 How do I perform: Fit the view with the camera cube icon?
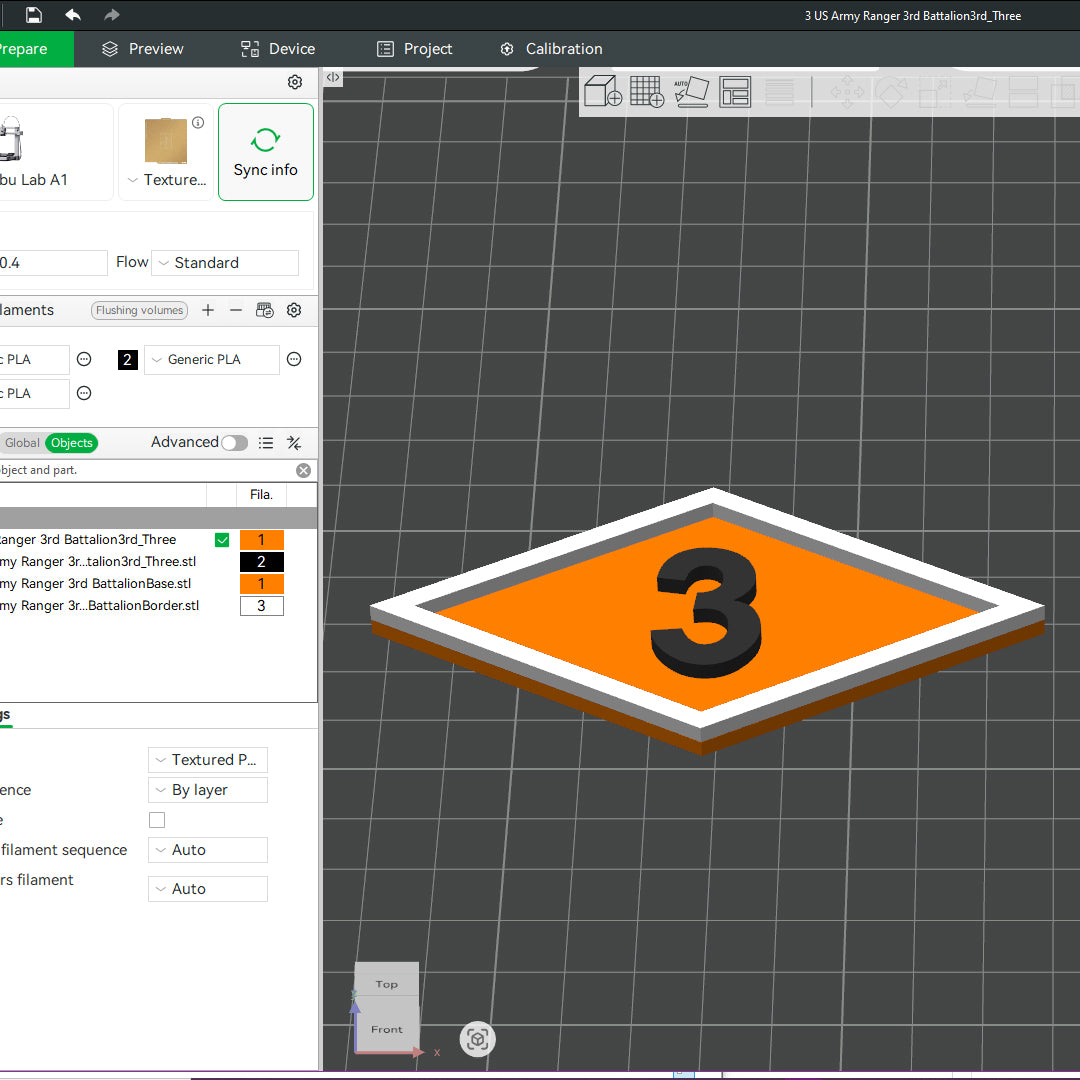pos(478,1039)
